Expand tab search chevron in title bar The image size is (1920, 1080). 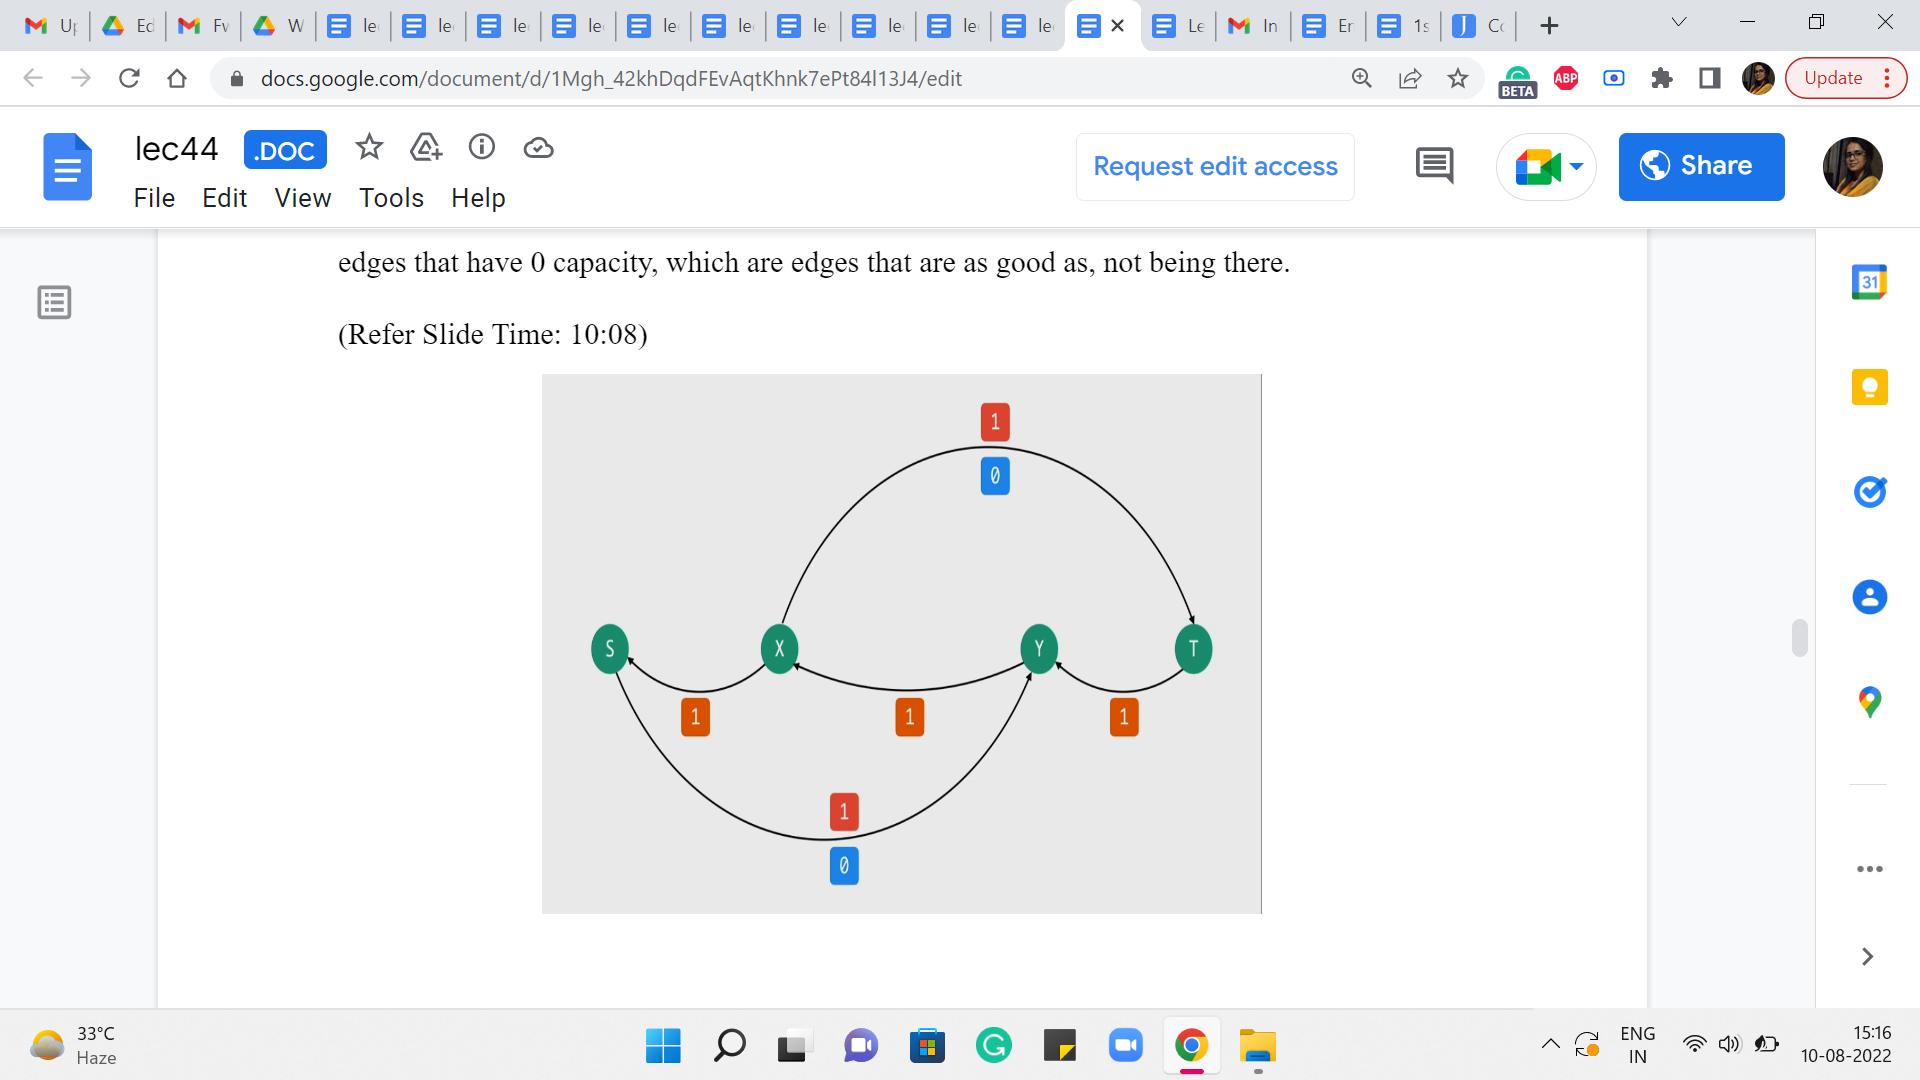1679,22
